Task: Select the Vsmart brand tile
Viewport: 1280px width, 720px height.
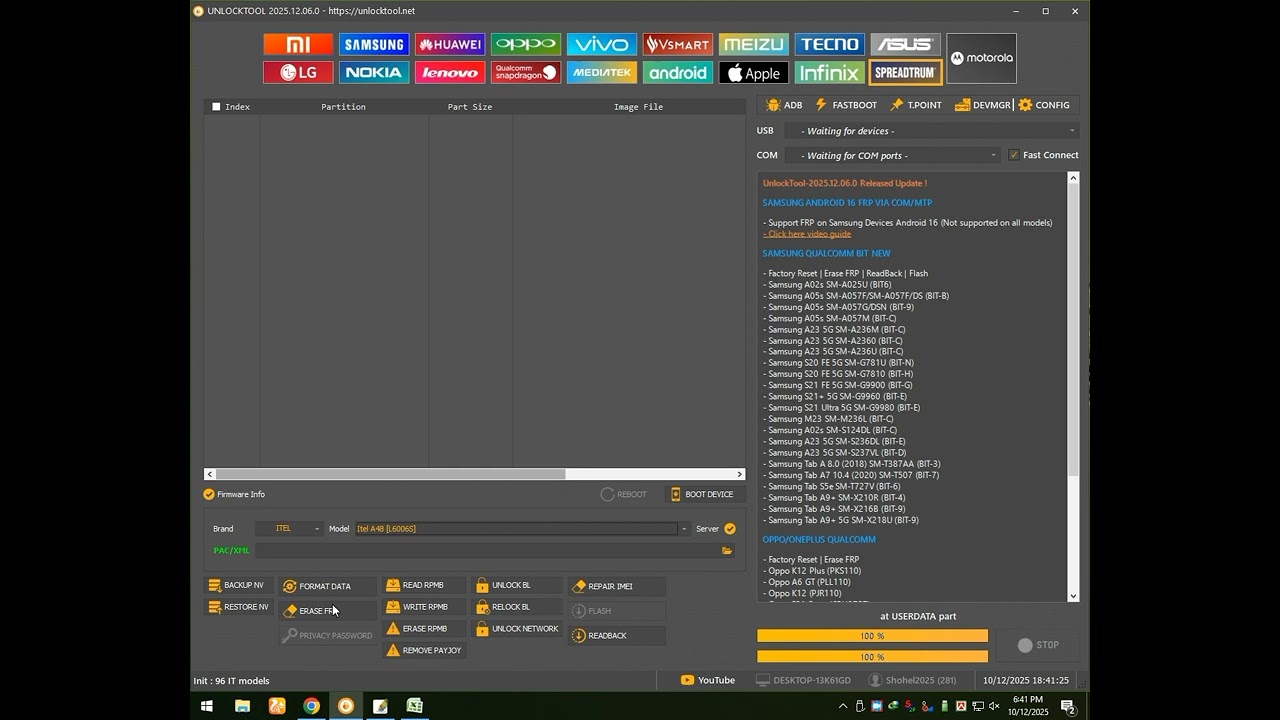Action: pos(678,44)
